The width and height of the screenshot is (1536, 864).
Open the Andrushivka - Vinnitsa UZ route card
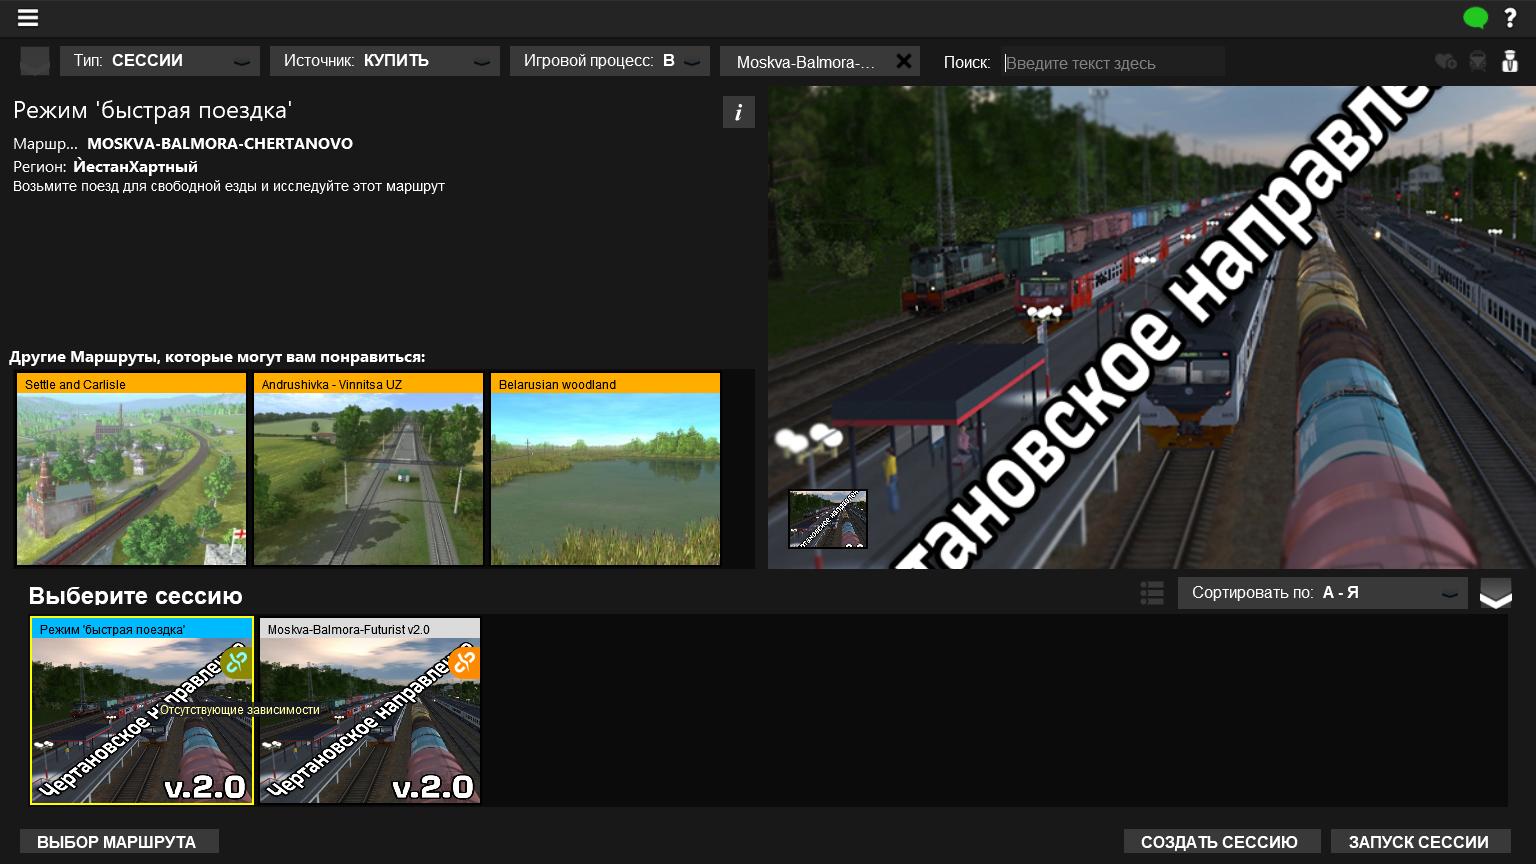(x=368, y=469)
